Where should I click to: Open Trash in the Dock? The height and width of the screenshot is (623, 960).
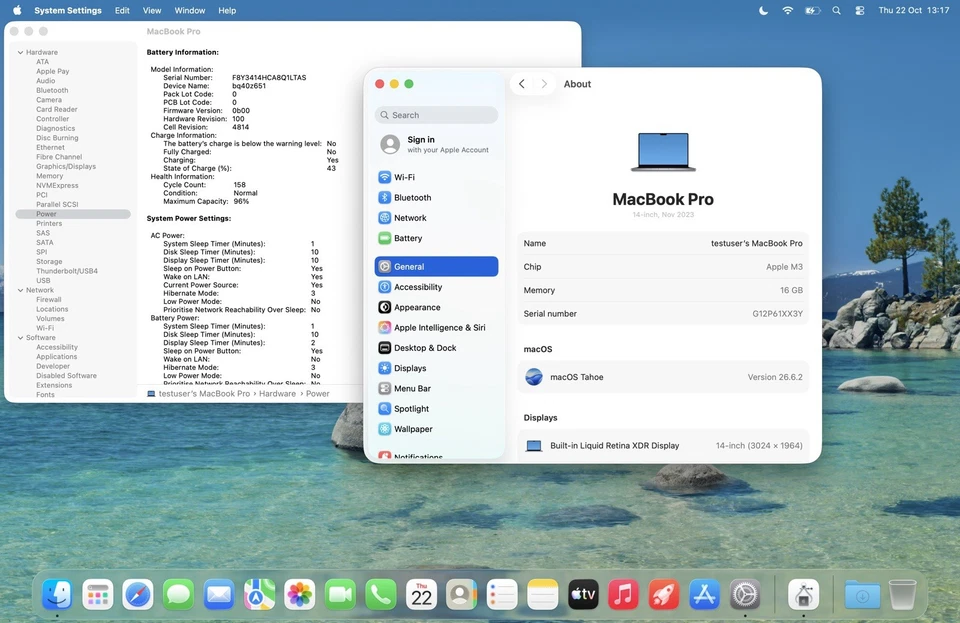pos(902,594)
